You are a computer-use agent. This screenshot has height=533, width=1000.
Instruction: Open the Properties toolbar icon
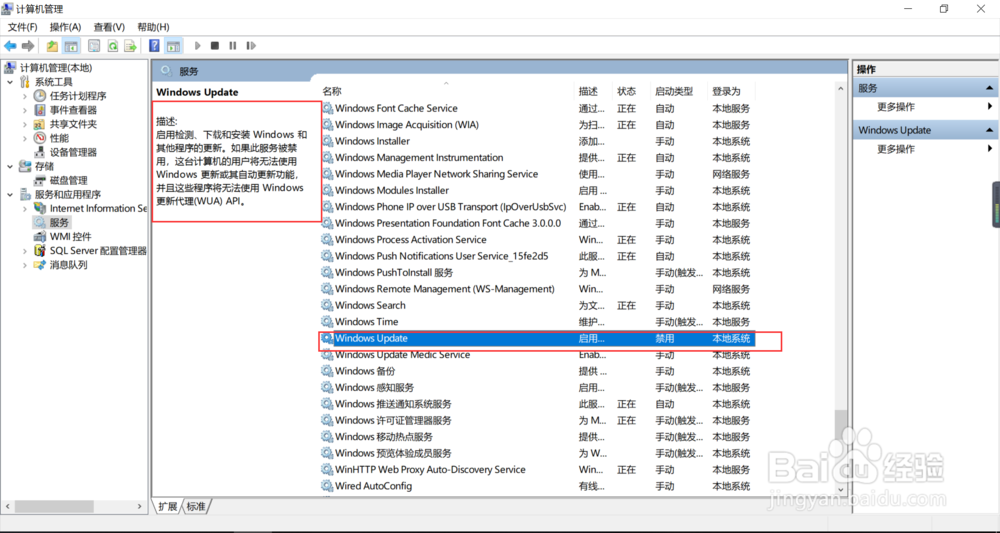pyautogui.click(x=94, y=46)
